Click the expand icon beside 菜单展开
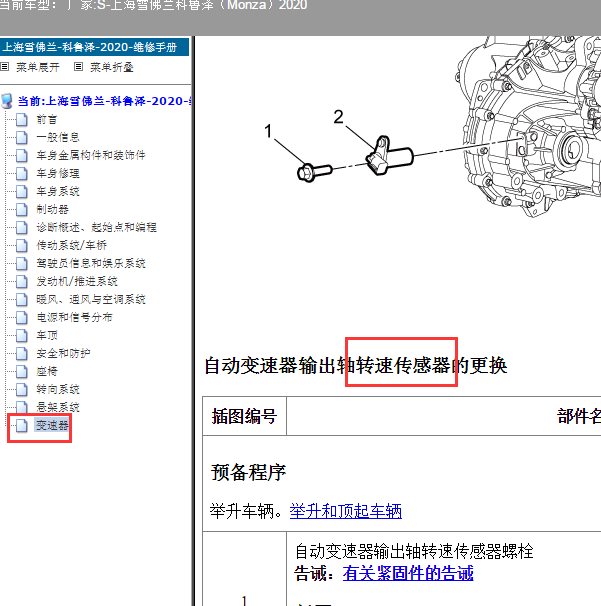The image size is (601, 606). pos(5,67)
